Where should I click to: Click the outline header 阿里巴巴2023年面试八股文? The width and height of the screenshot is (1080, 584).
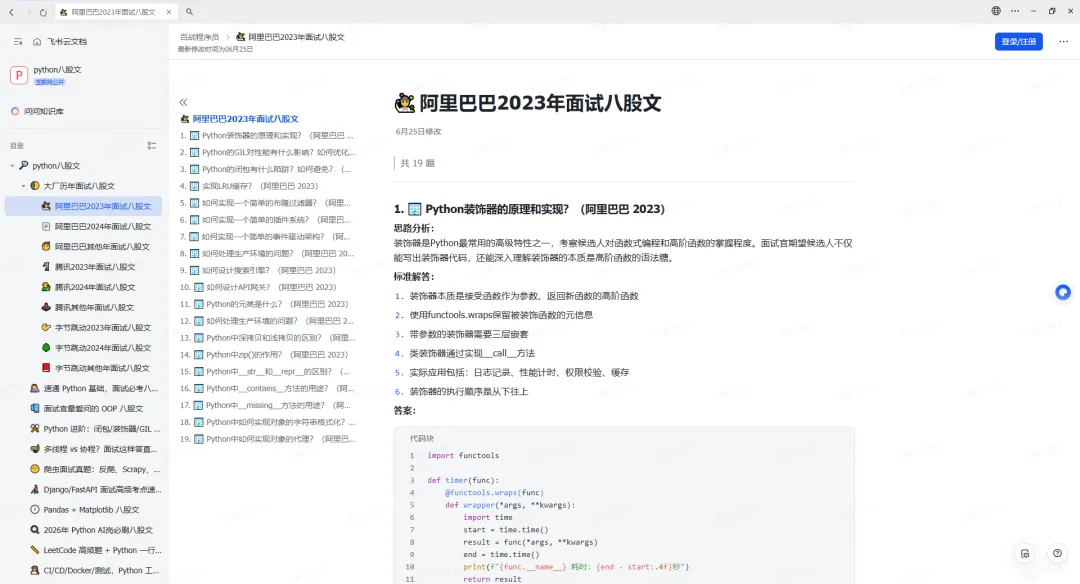point(245,118)
